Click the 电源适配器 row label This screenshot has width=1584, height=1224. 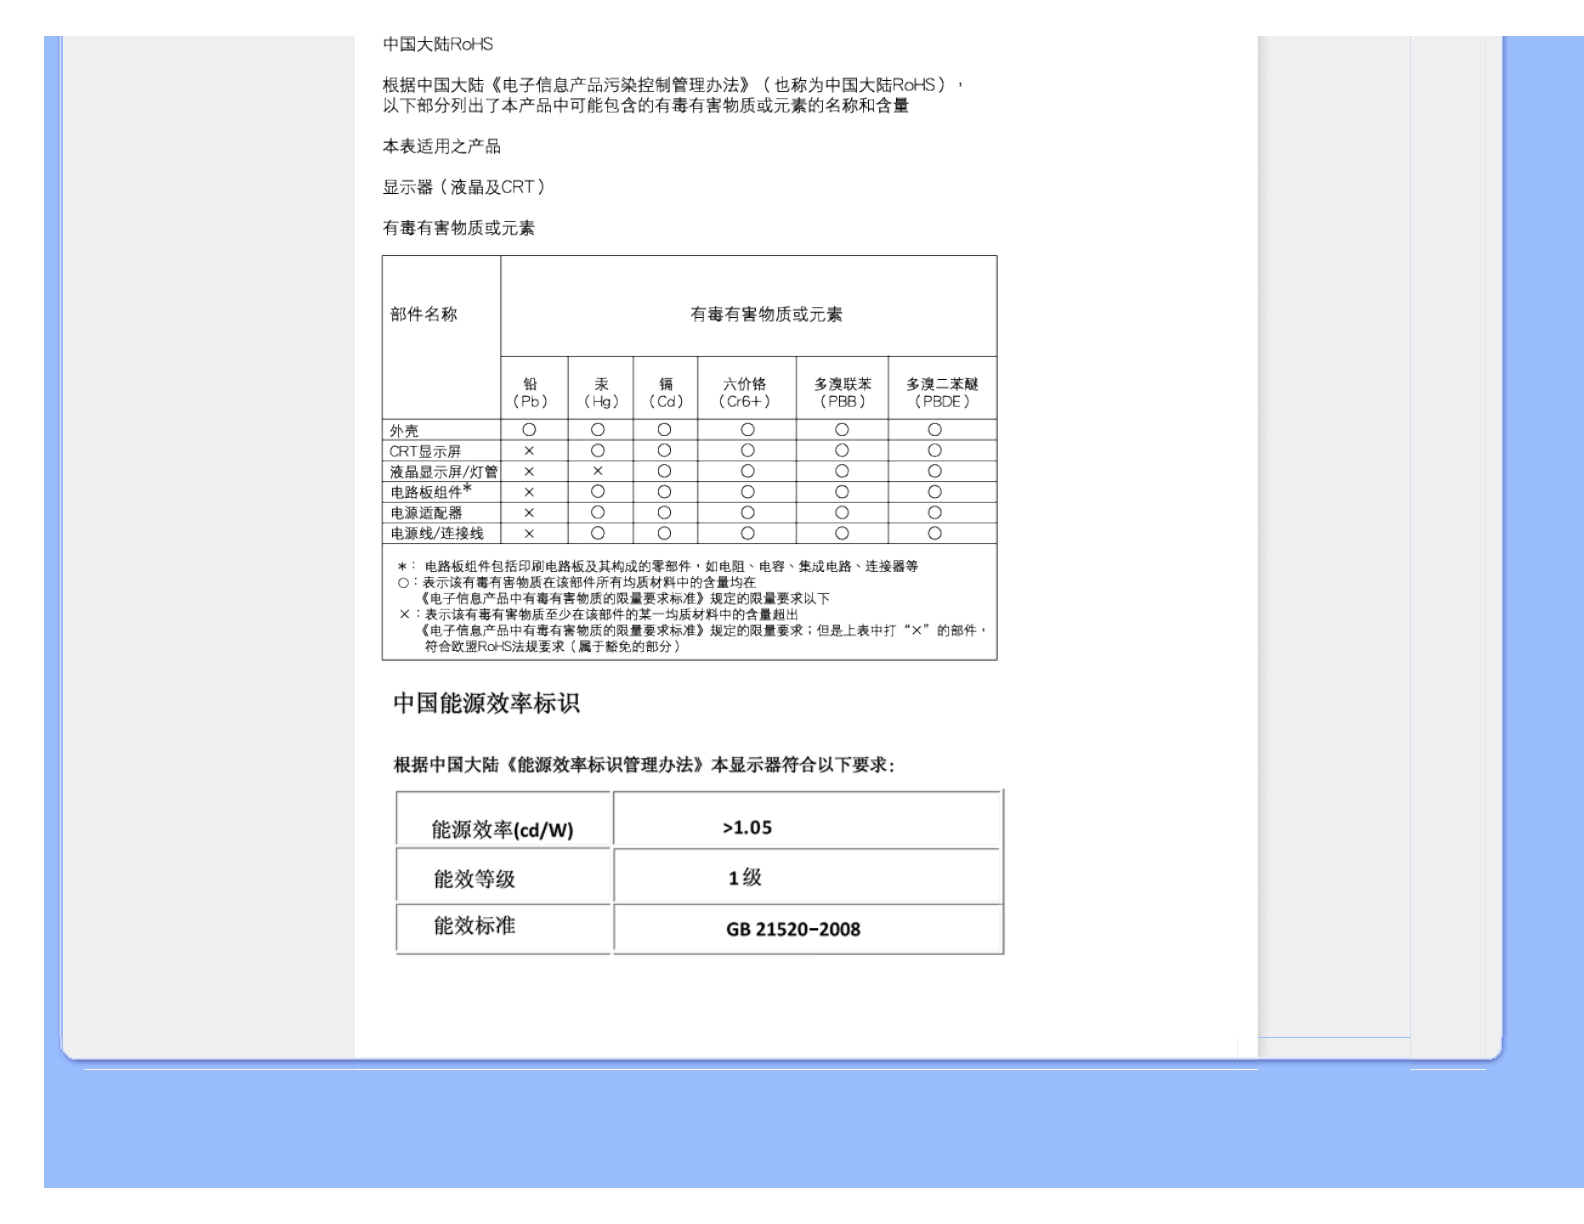[x=426, y=513]
